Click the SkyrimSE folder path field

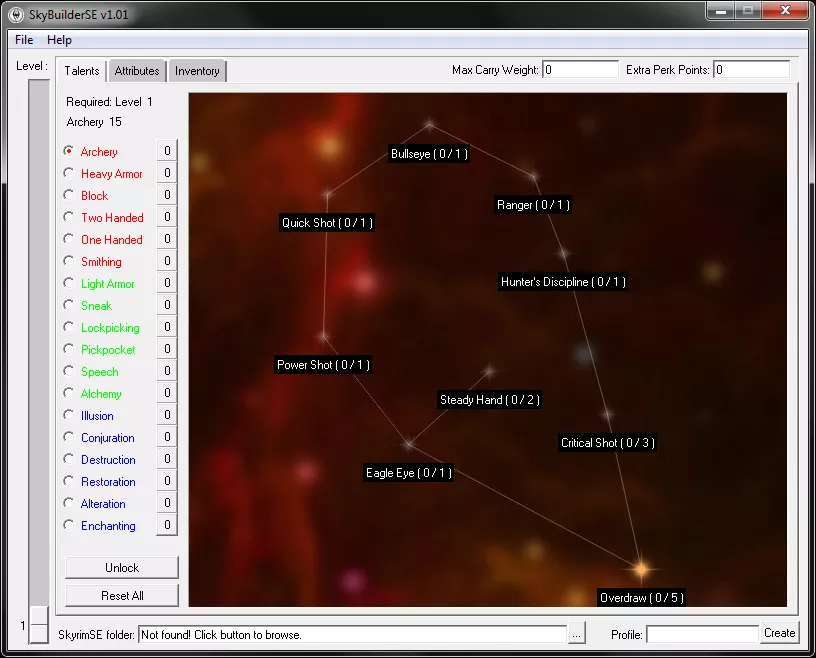pos(352,635)
